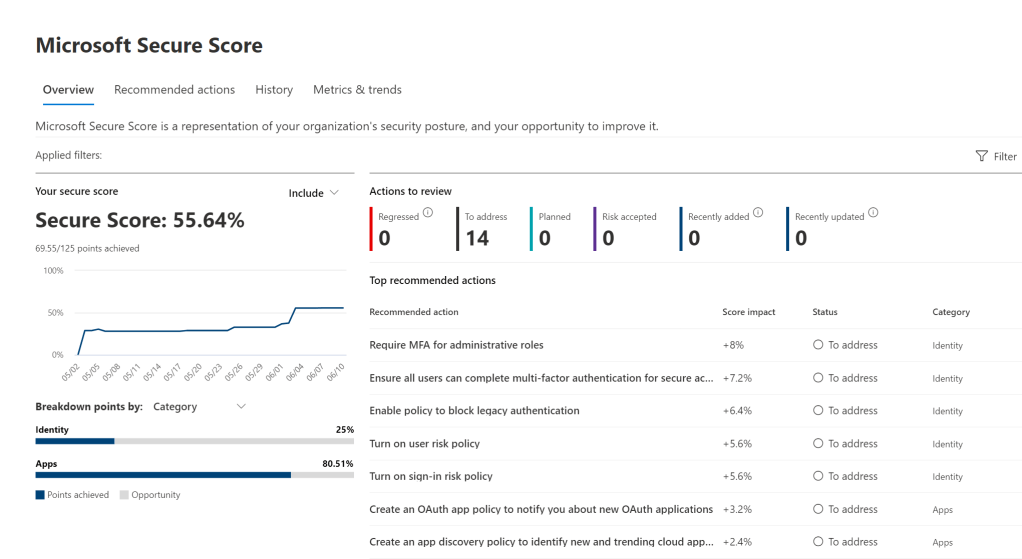
Task: Click status circle for OAuth app policy
Action: pos(818,509)
